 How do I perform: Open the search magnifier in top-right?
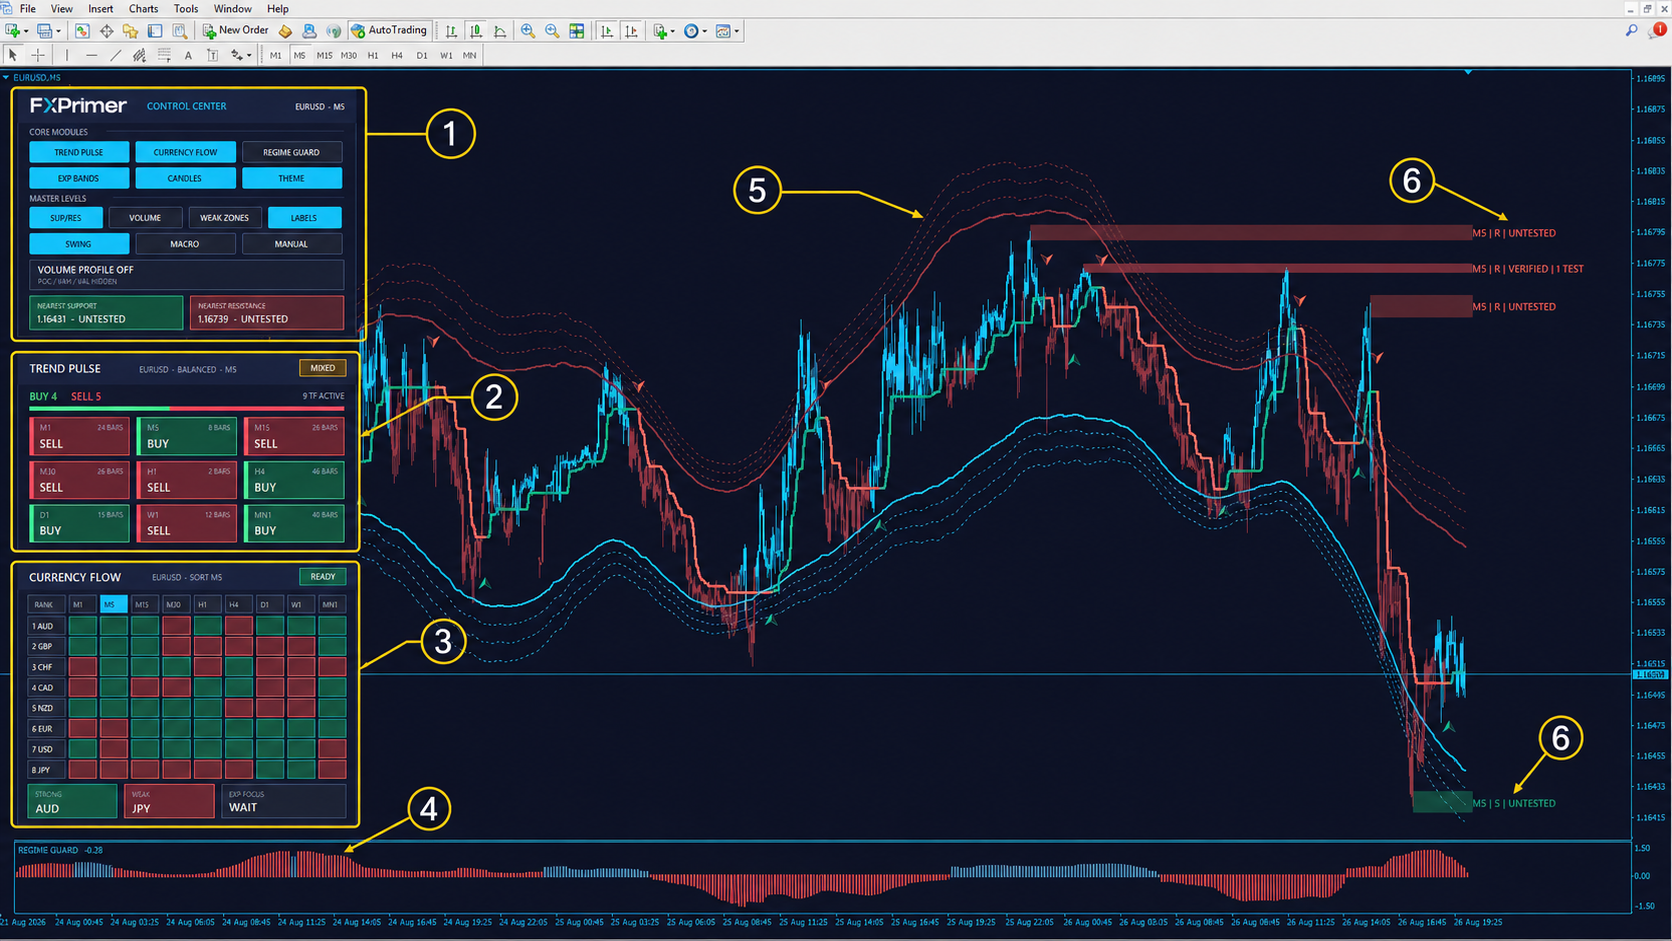[1632, 31]
